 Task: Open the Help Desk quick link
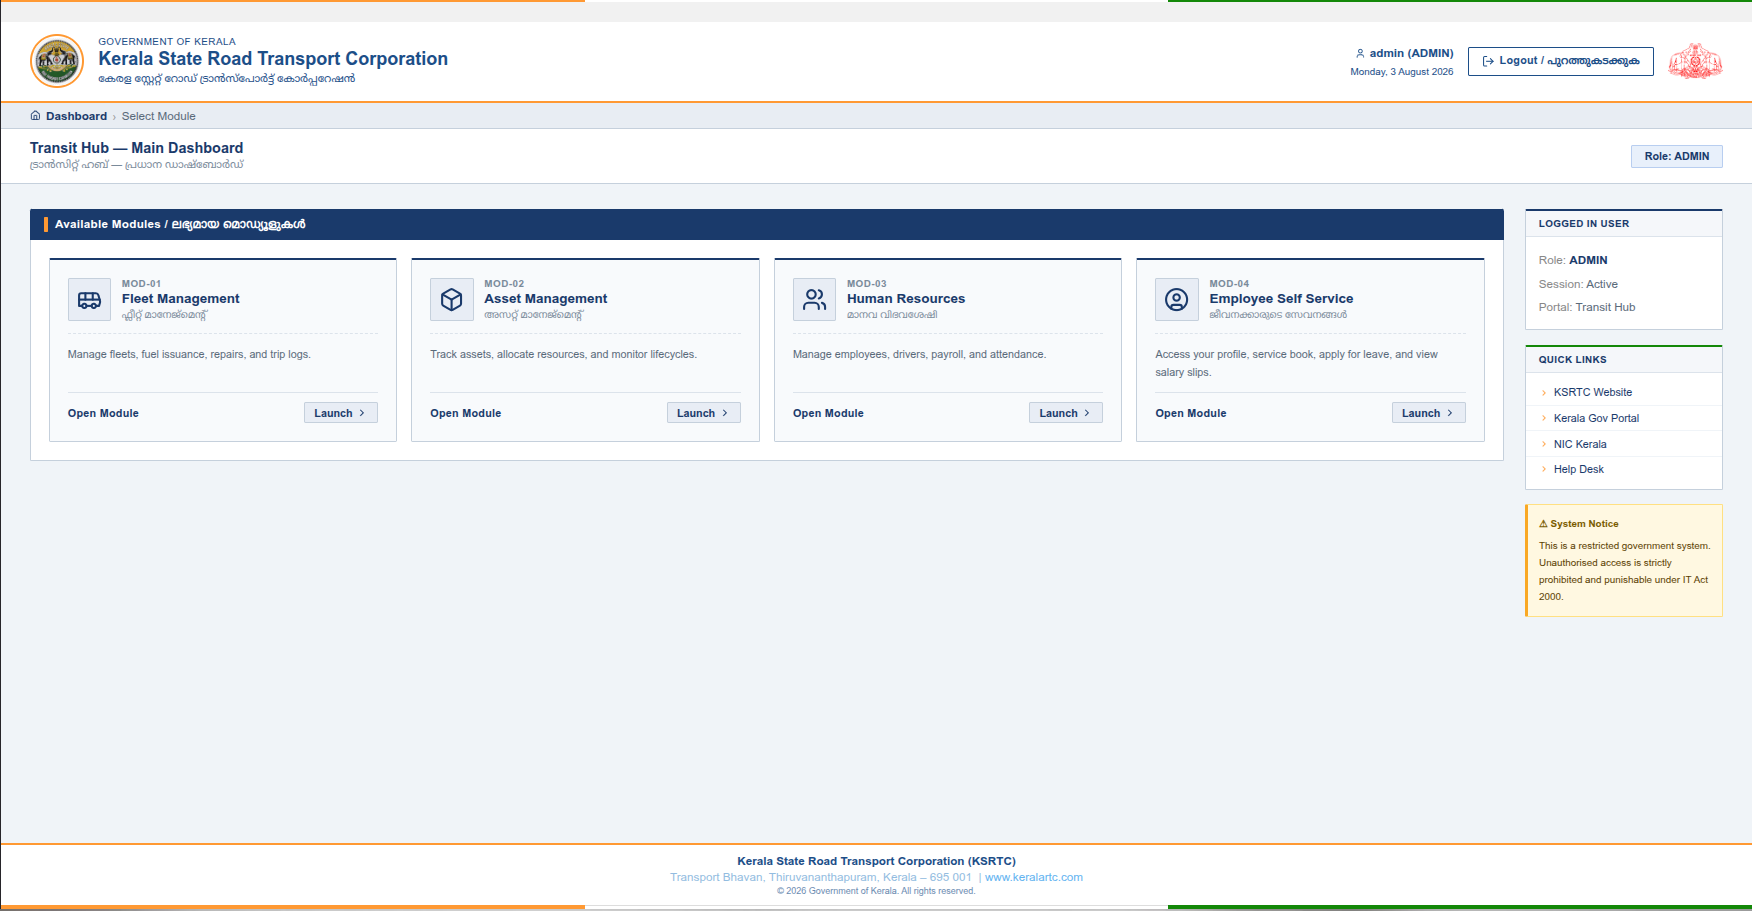(1578, 469)
